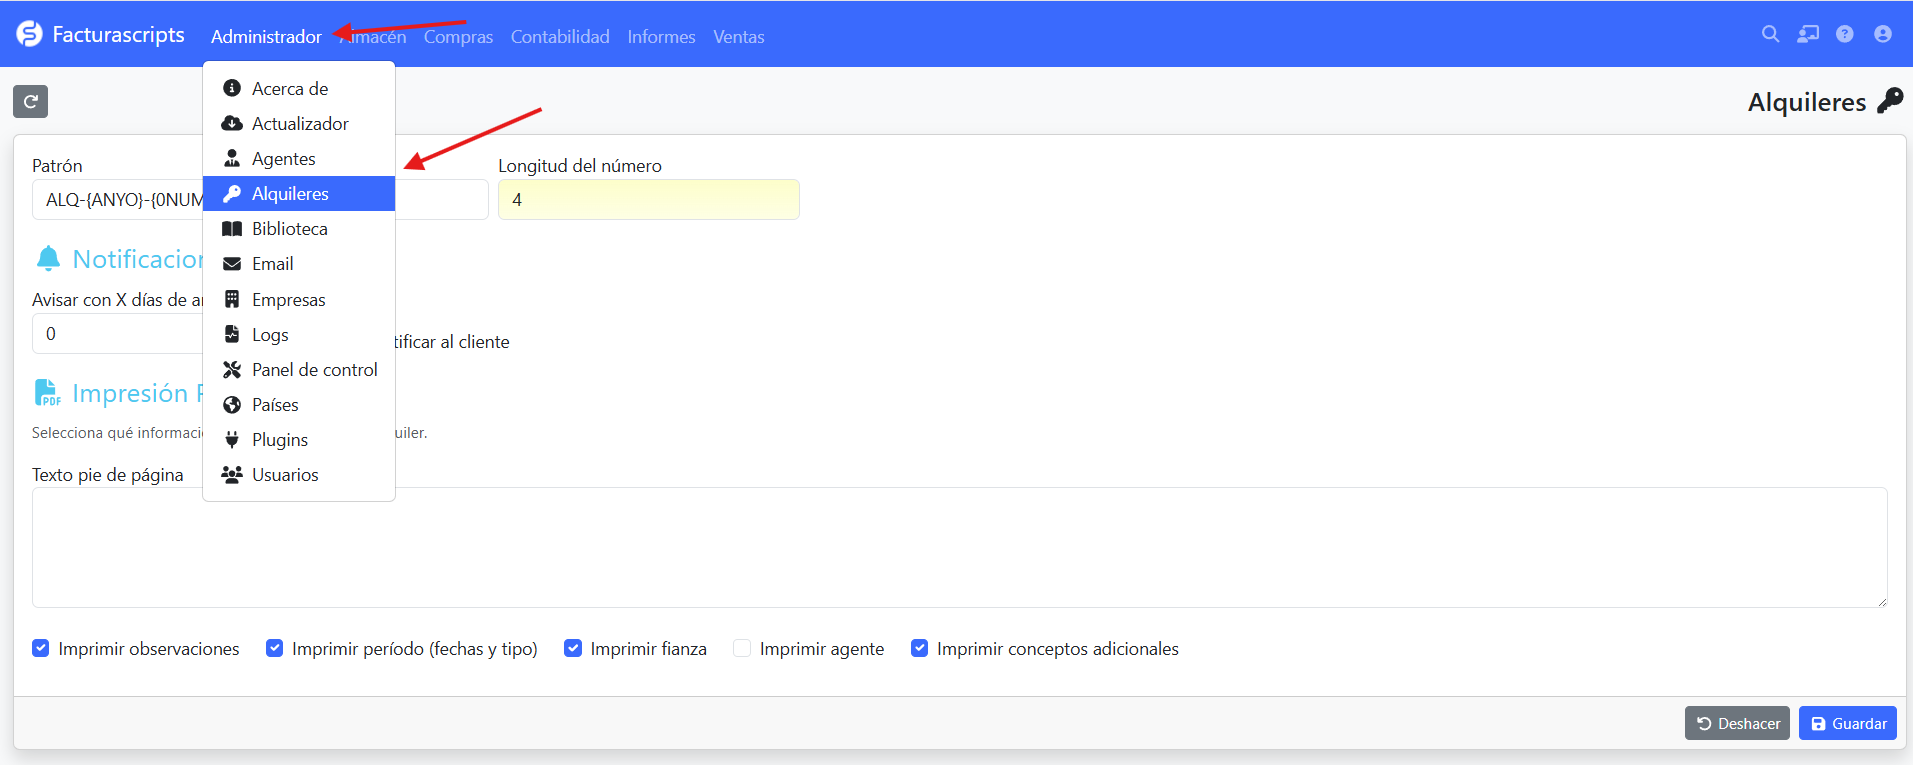Open the help question mark icon

click(x=1845, y=34)
